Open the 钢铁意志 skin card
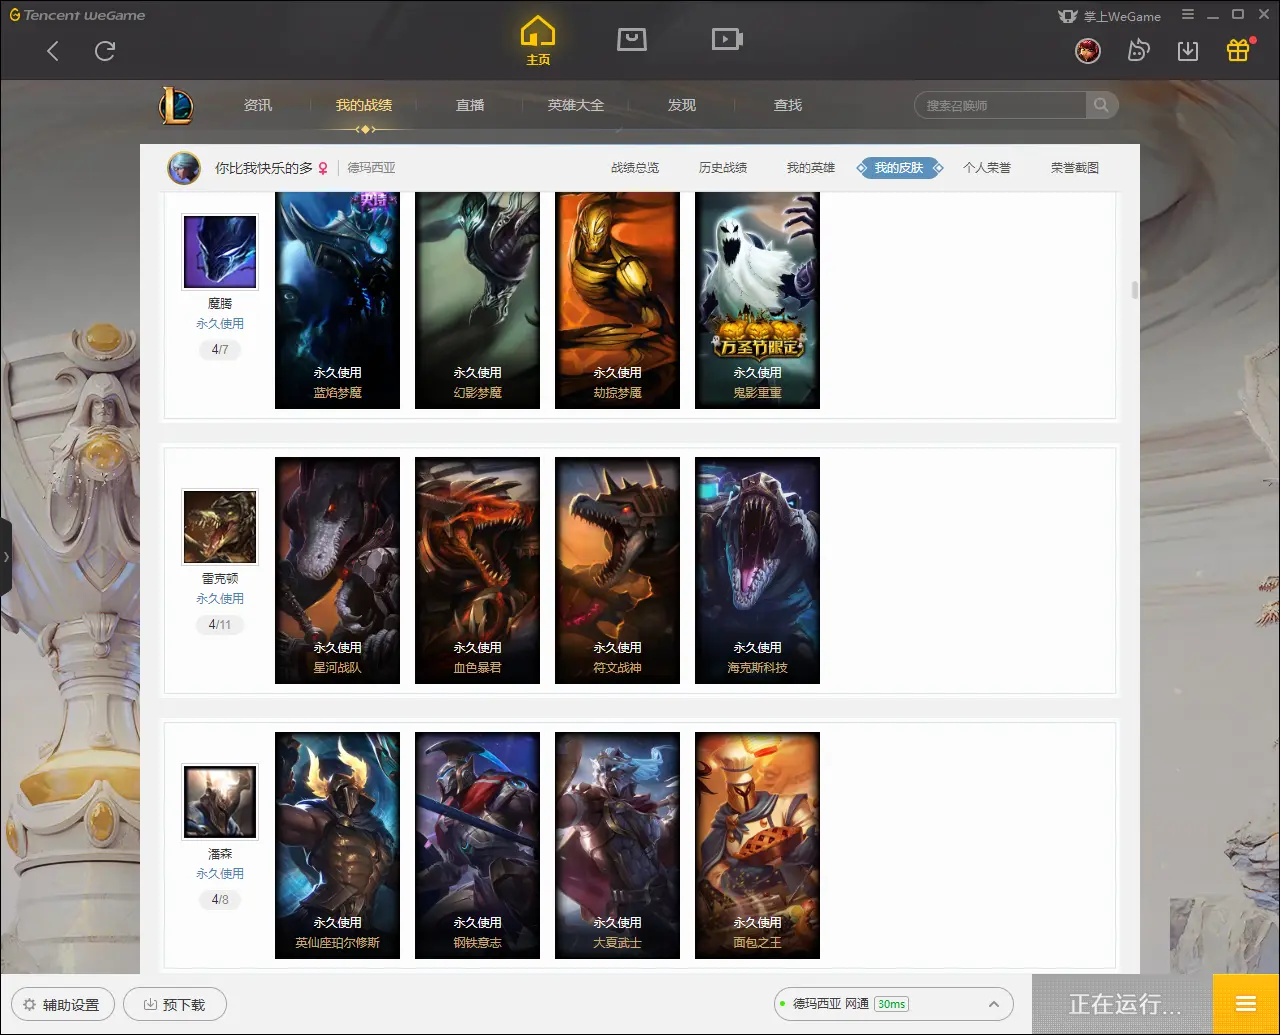 pyautogui.click(x=477, y=846)
